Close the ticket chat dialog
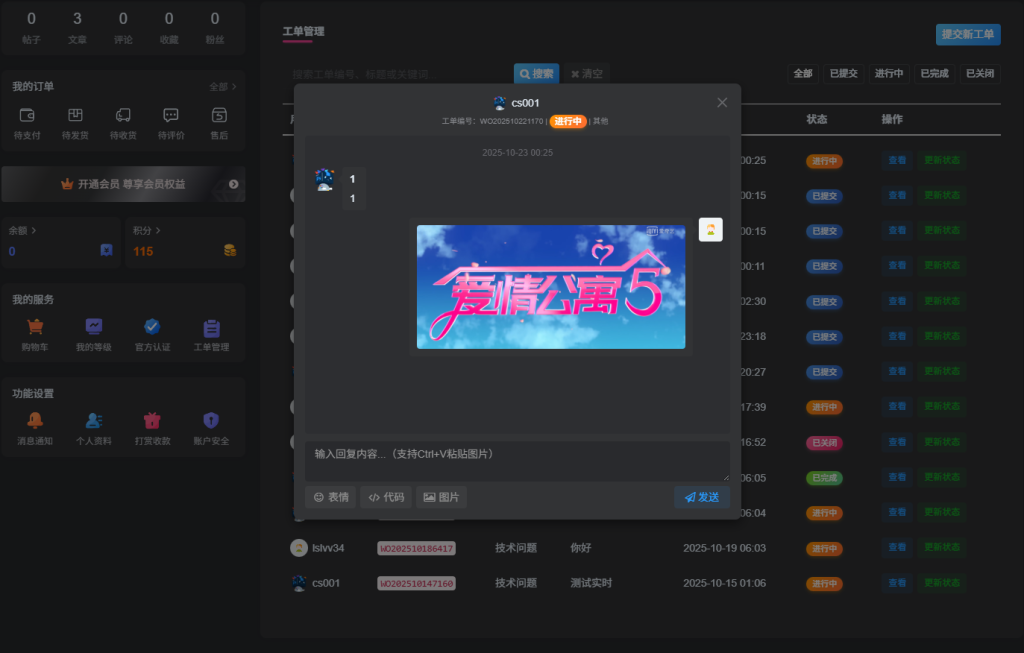 tap(722, 103)
